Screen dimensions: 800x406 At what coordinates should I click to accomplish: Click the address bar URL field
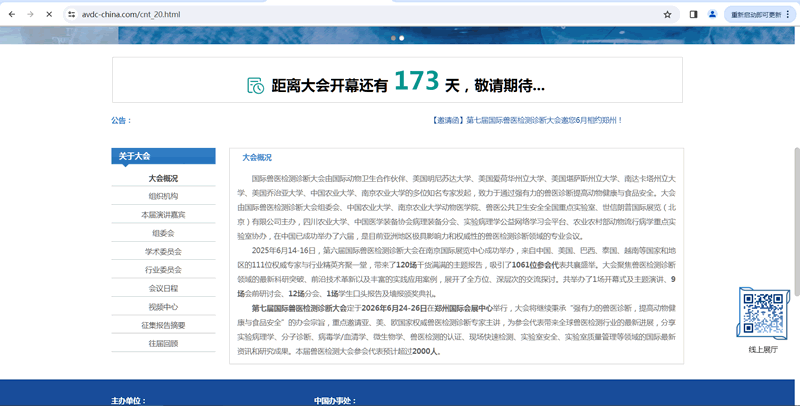tap(300, 15)
